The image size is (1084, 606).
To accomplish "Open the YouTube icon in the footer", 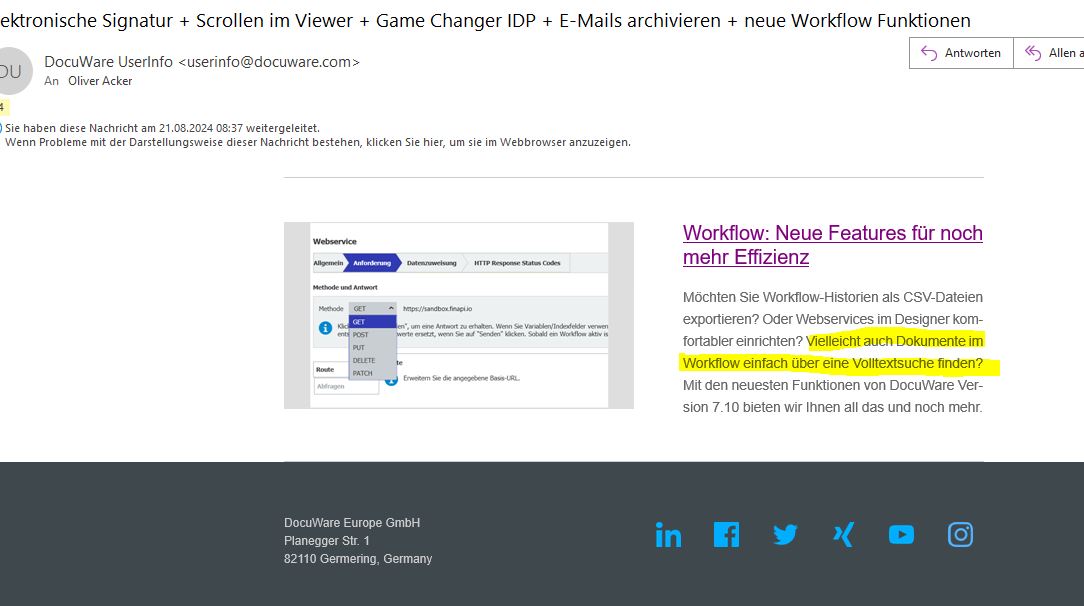I will 901,535.
